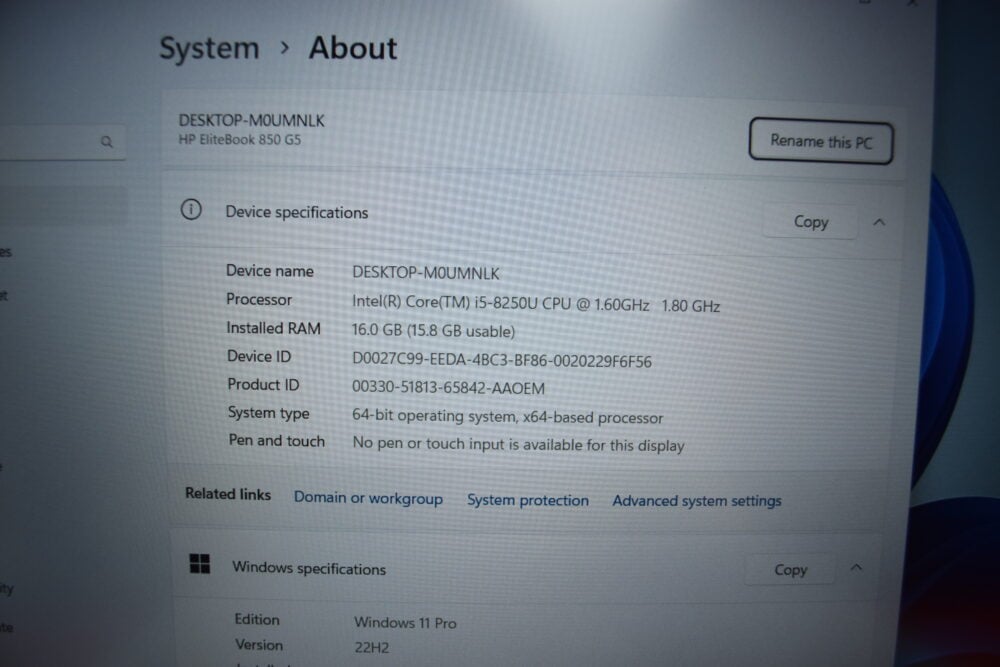The image size is (1000, 667).
Task: Click the Related links label
Action: 228,494
